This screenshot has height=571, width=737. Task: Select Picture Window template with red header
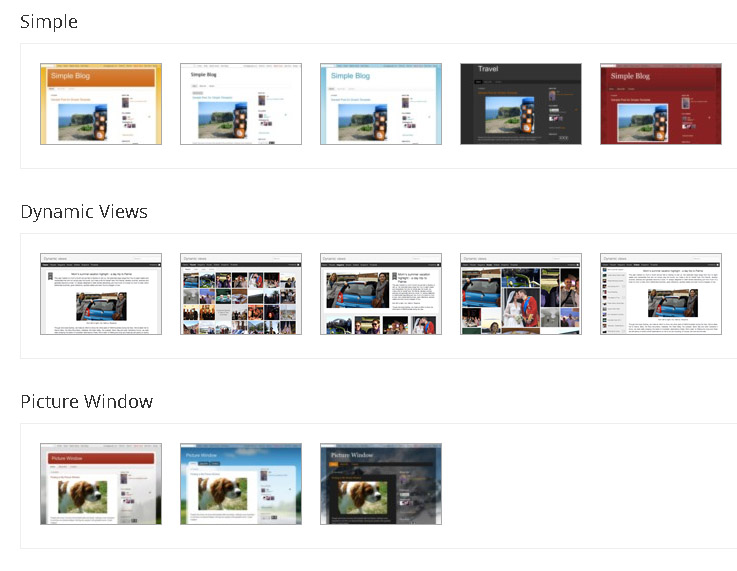[x=101, y=484]
